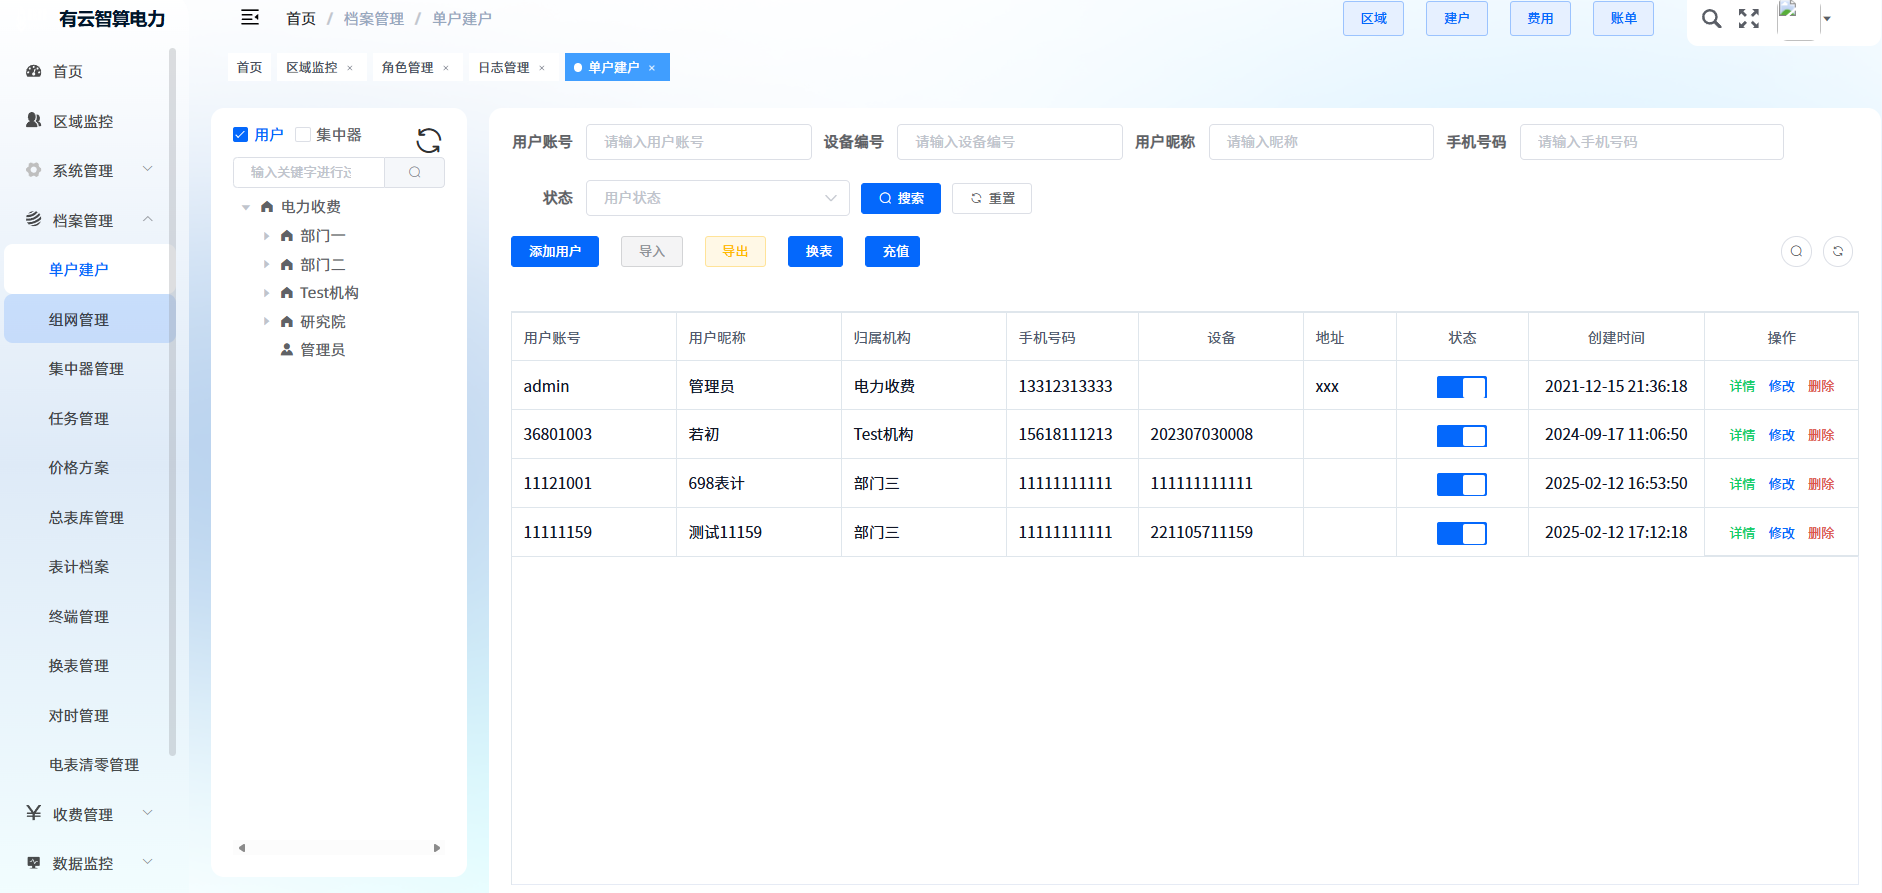
Task: Click the sidebar collapse hamburger icon
Action: point(250,18)
